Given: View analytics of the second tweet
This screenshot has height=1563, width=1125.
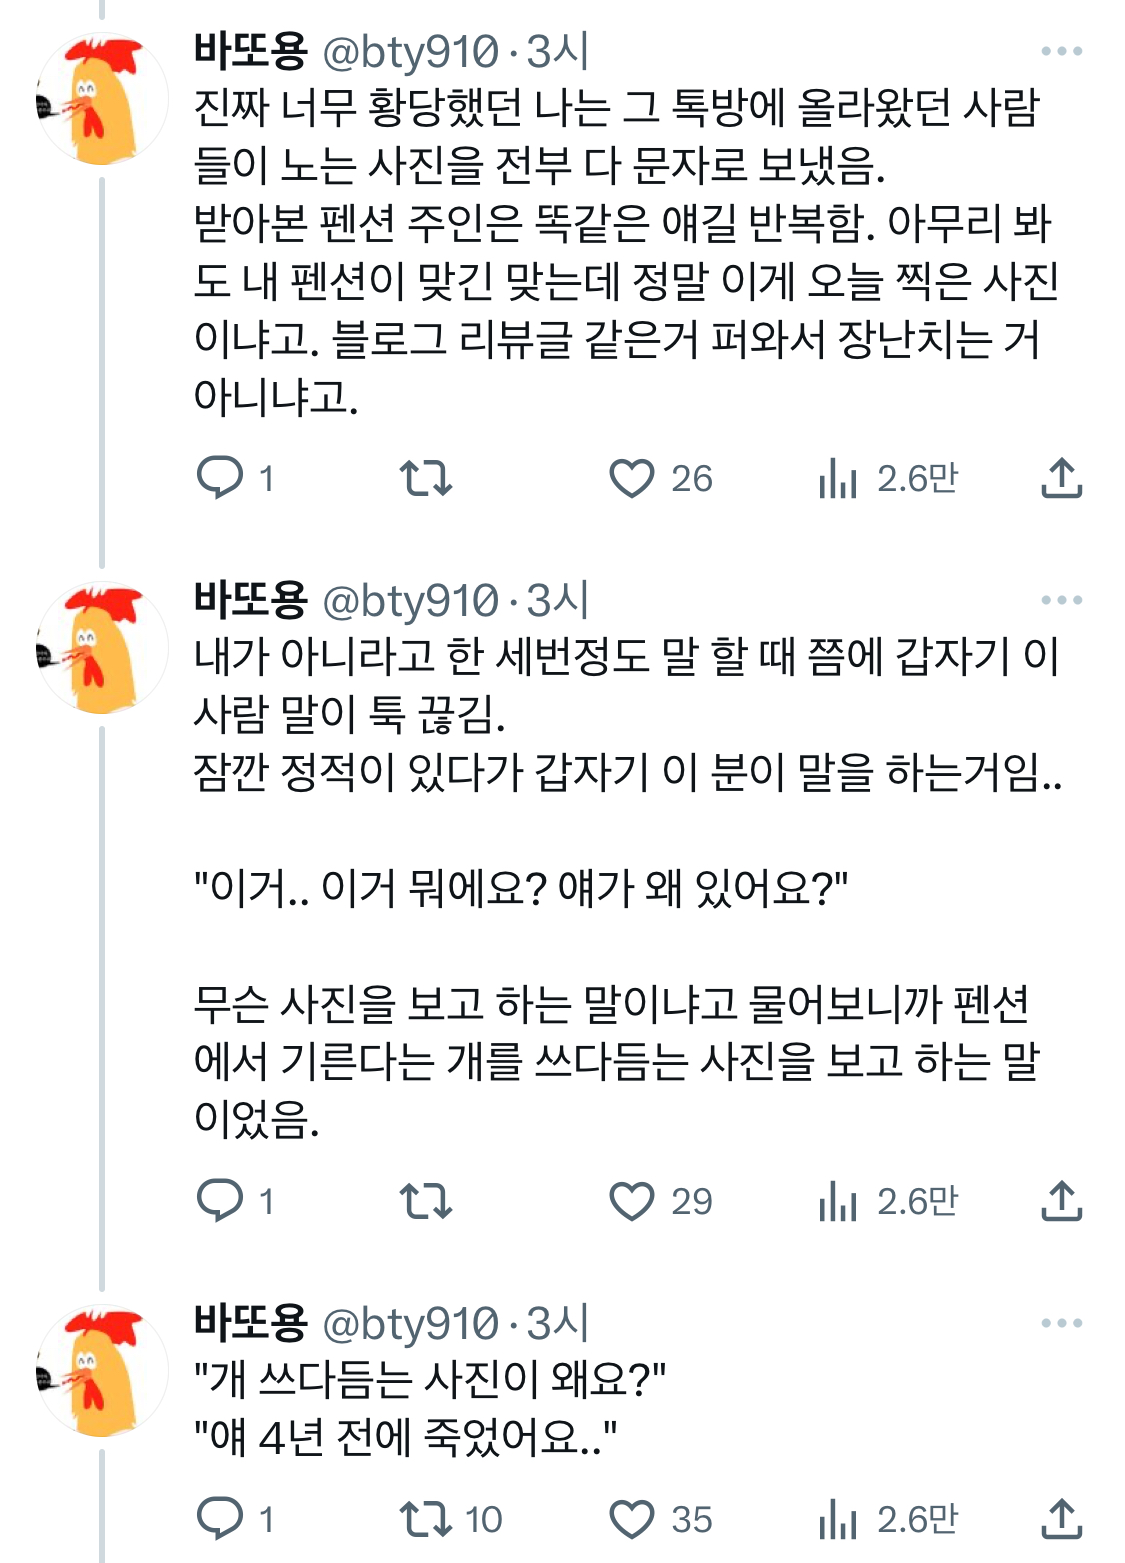Looking at the screenshot, I should 839,1201.
